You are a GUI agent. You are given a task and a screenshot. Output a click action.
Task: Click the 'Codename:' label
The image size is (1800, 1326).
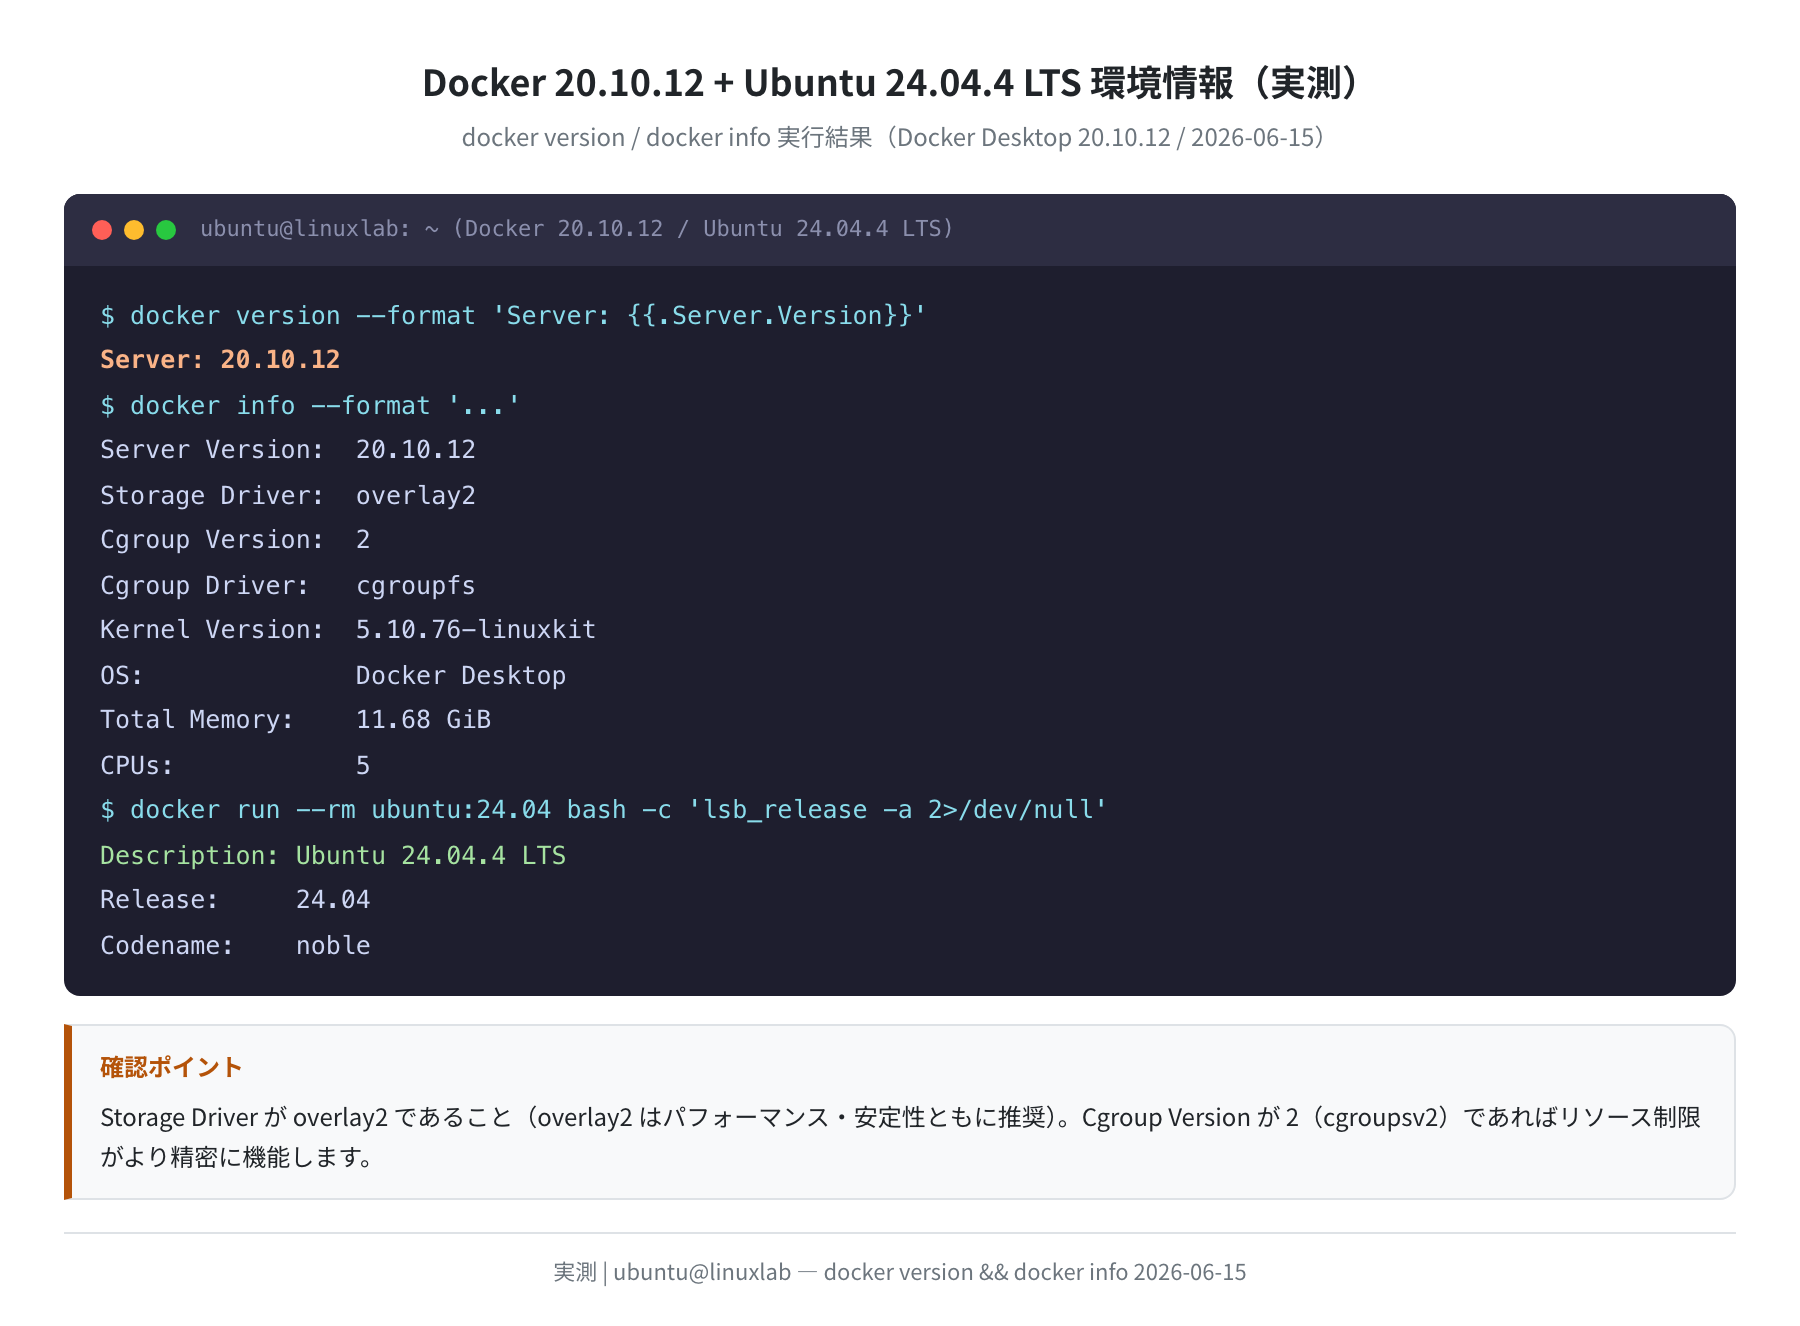[x=167, y=946]
